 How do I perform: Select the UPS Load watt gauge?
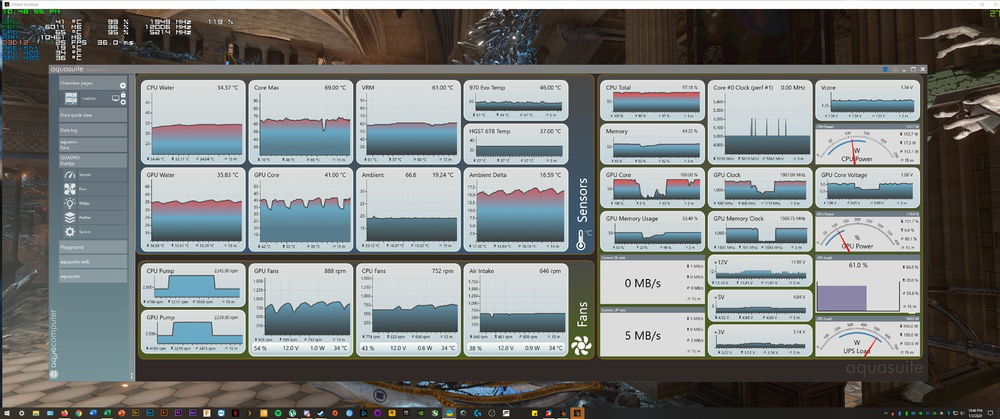pyautogui.click(x=867, y=336)
